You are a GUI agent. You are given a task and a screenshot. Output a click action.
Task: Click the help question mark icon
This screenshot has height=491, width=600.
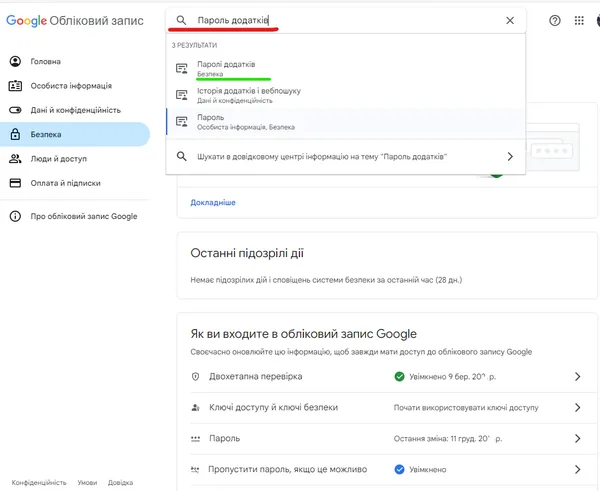click(554, 20)
